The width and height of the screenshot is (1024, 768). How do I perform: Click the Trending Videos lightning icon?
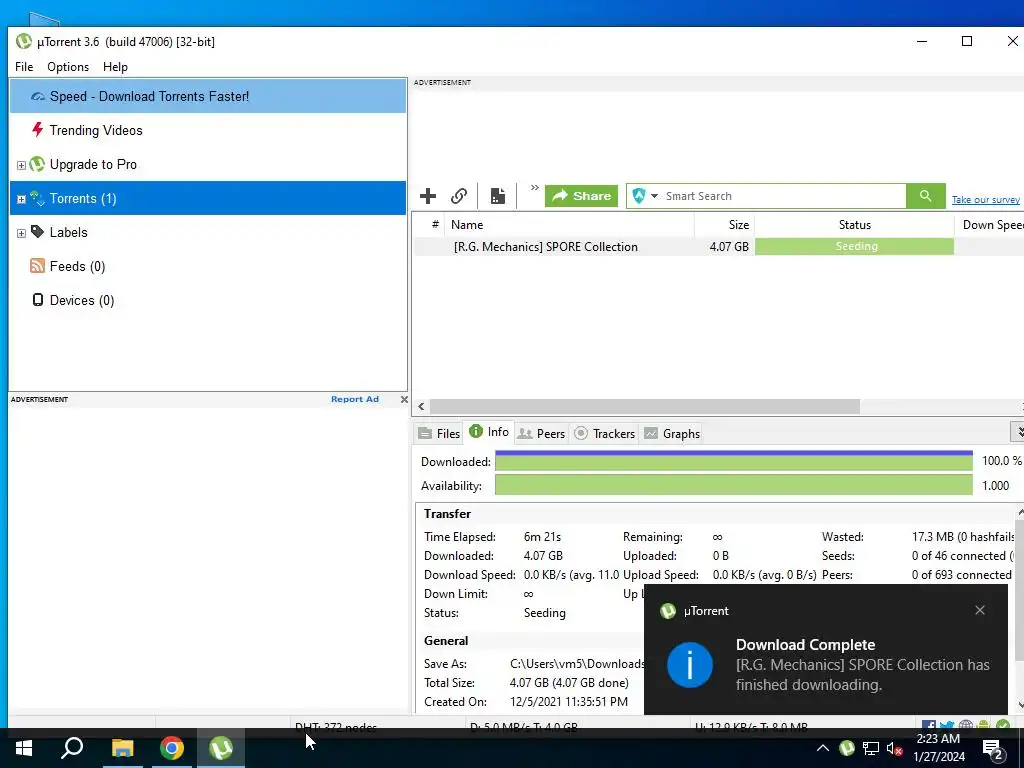click(37, 129)
